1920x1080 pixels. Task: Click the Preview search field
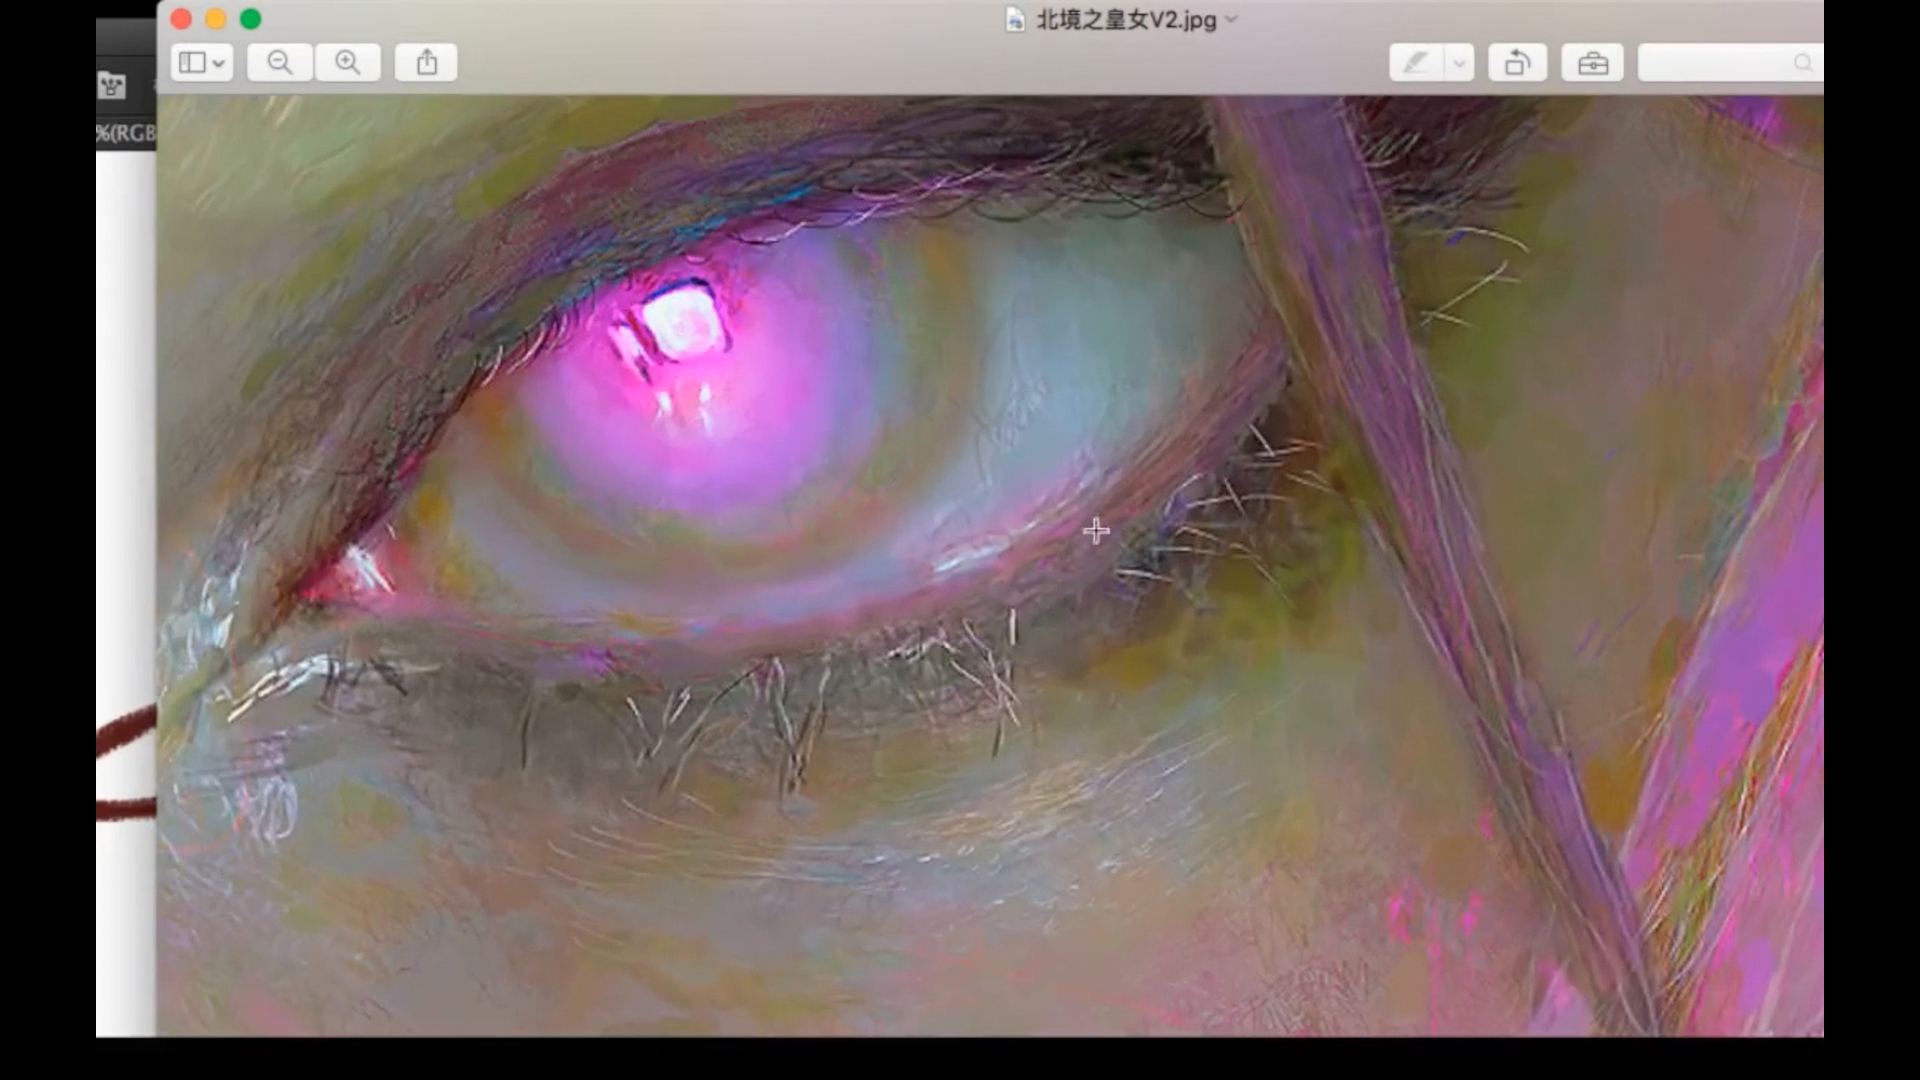[x=1730, y=63]
